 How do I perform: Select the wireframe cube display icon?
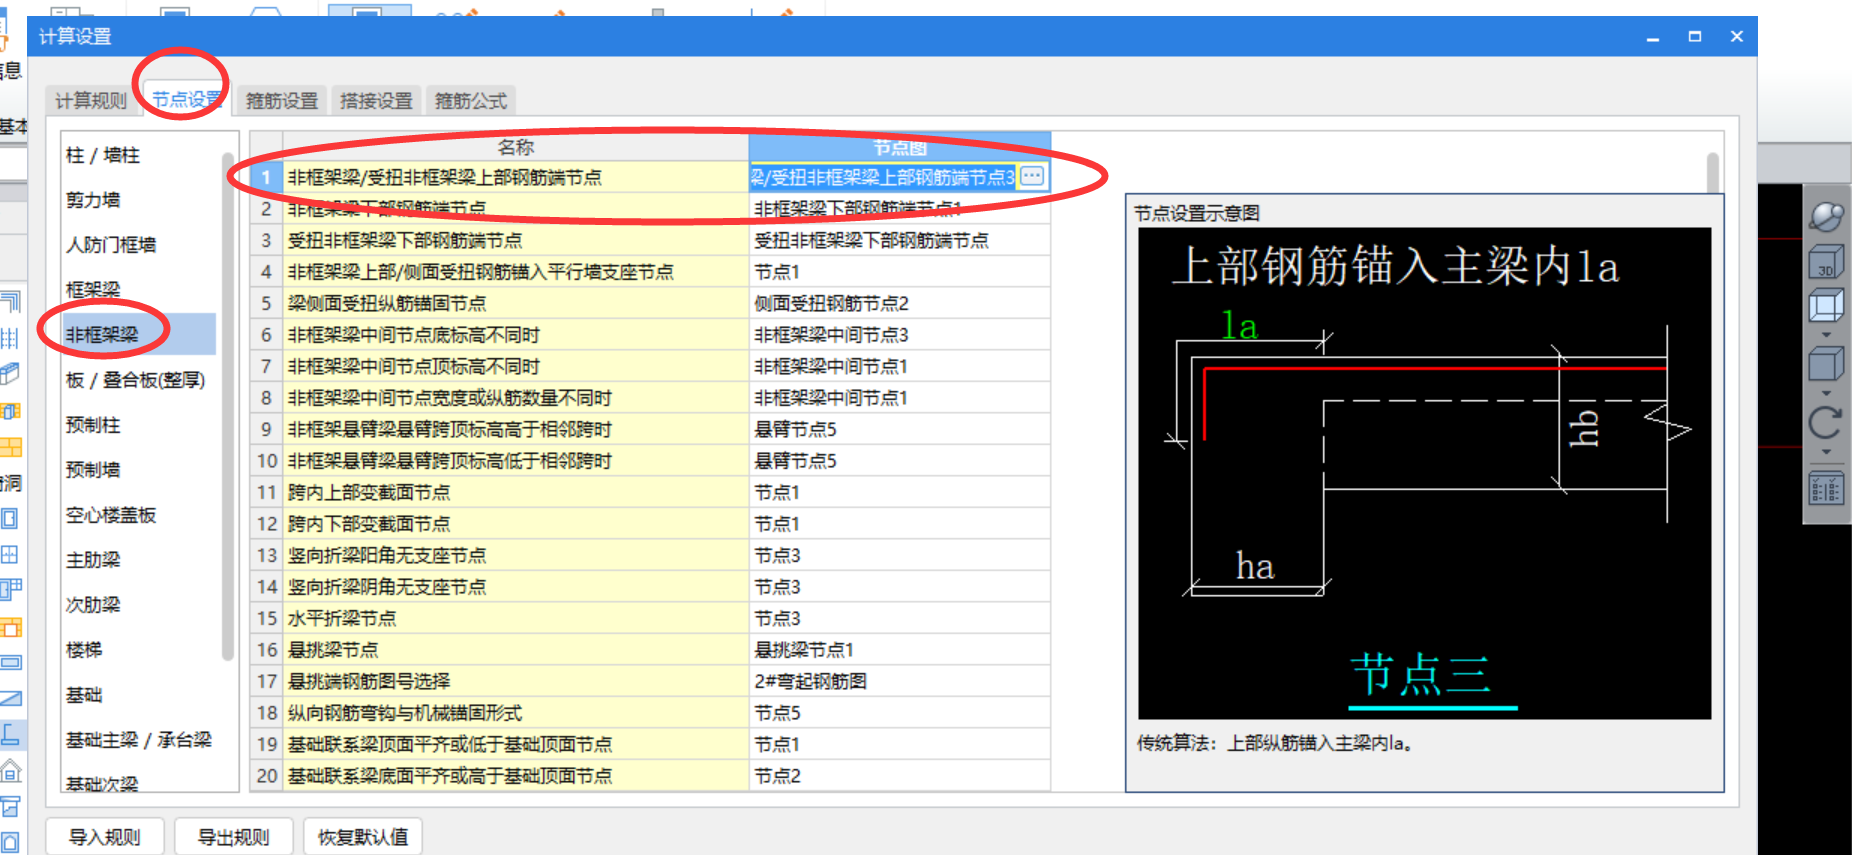(1826, 306)
